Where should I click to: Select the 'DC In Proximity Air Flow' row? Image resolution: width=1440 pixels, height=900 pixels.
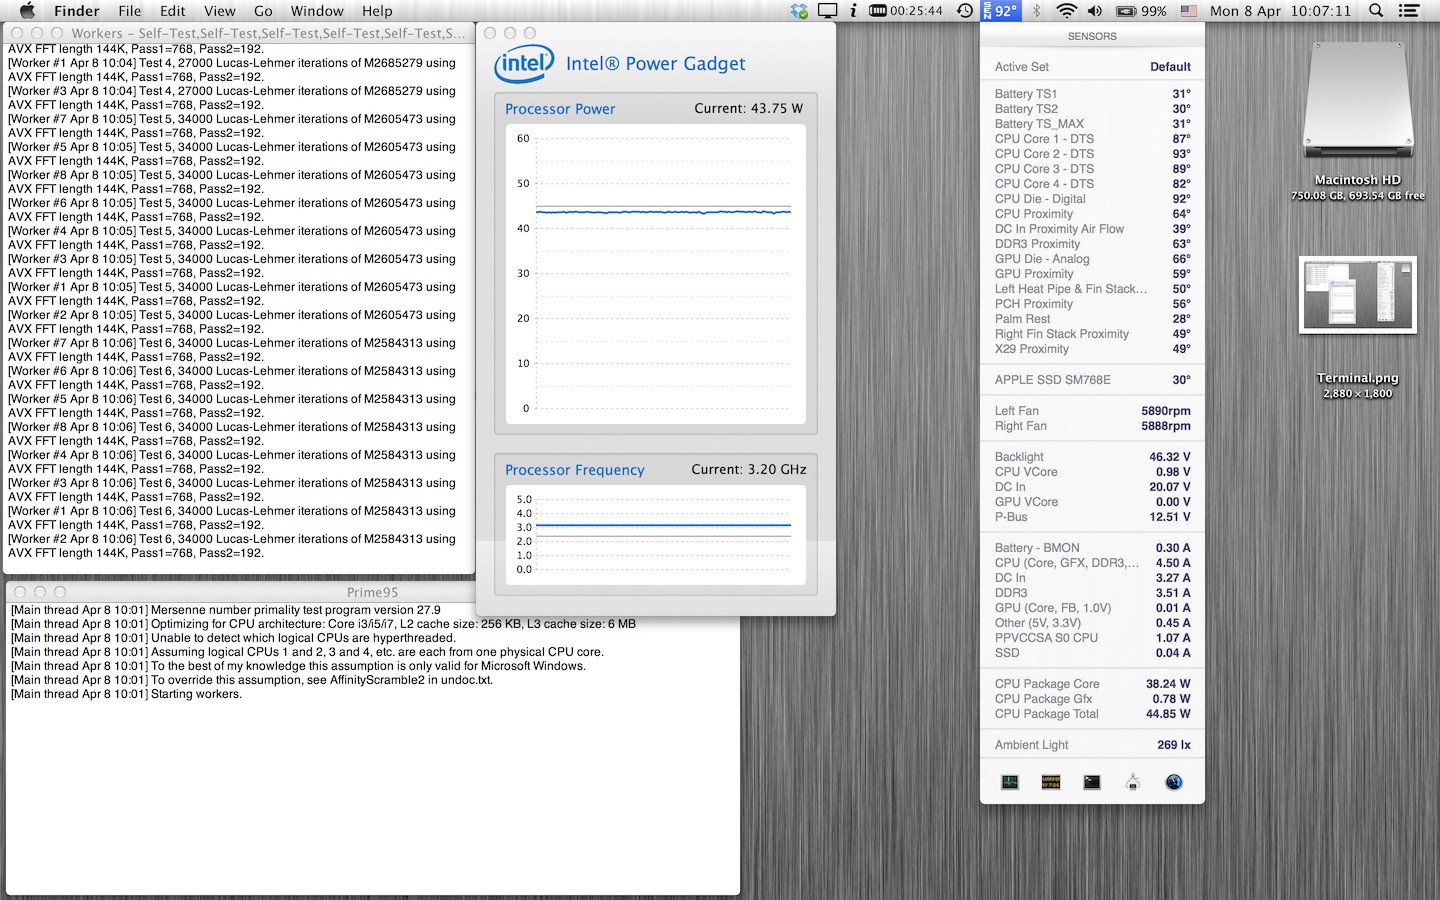[1092, 229]
